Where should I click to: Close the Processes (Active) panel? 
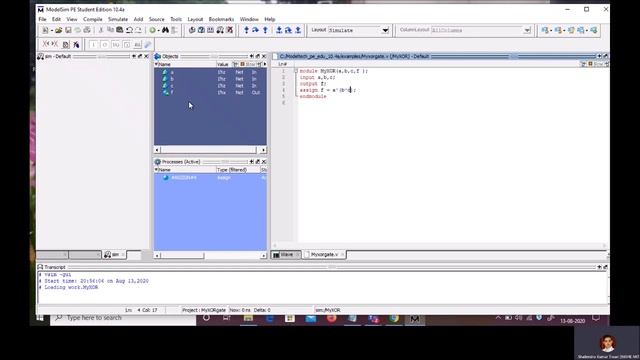tap(264, 162)
